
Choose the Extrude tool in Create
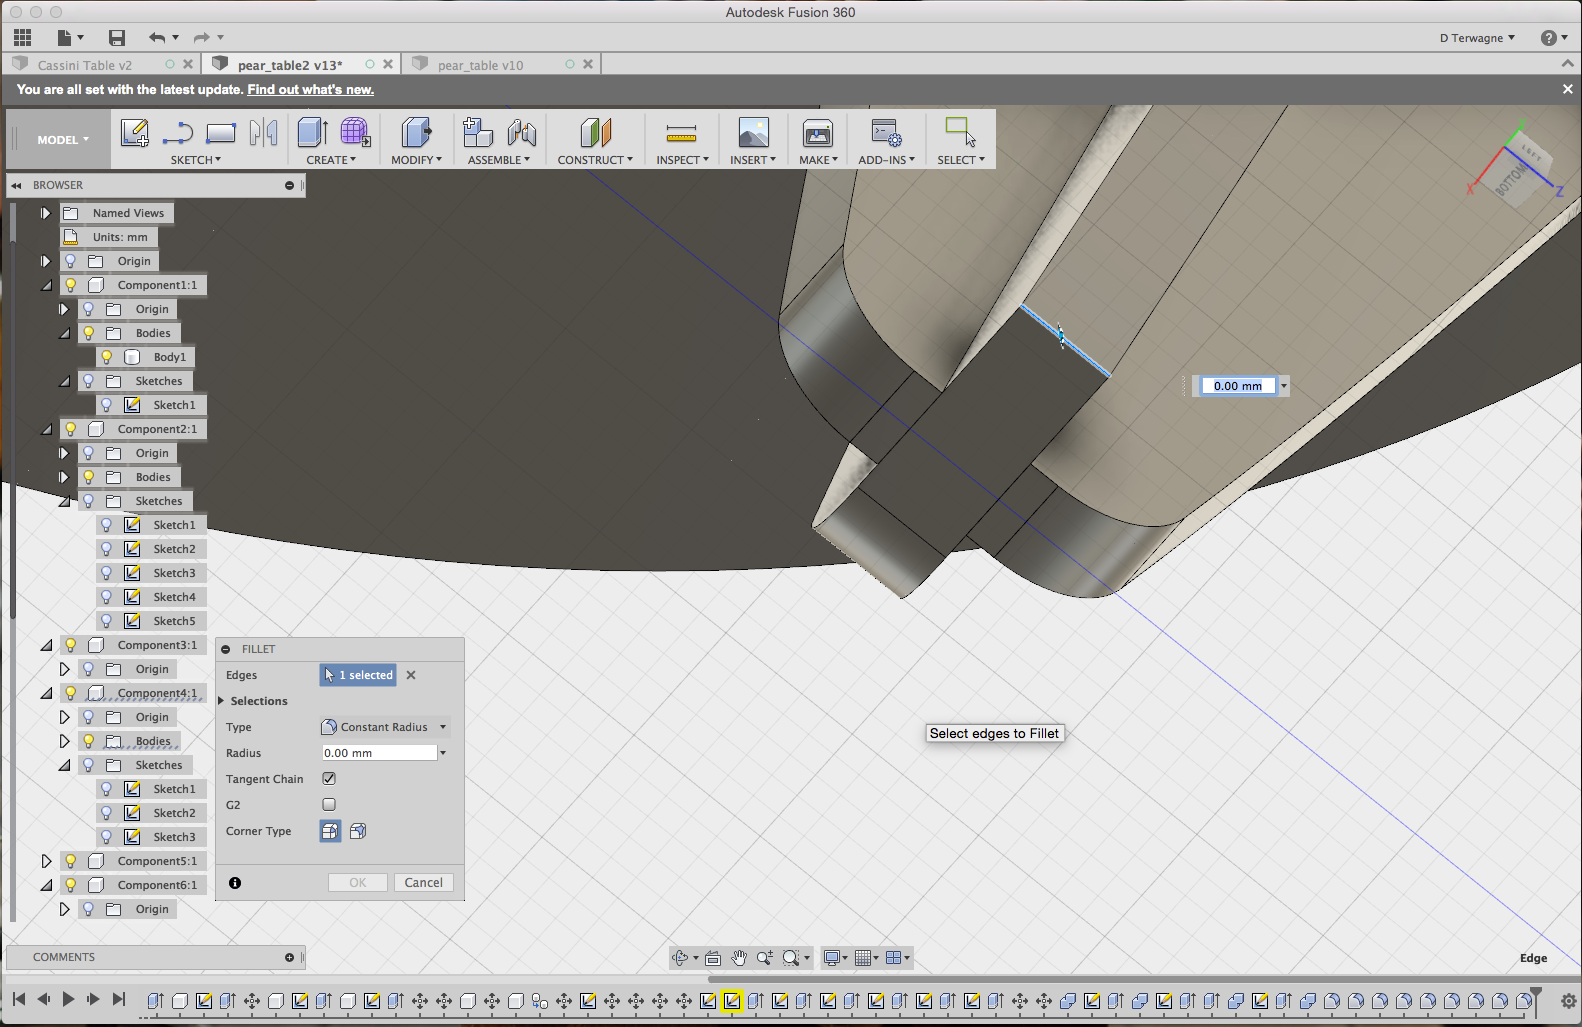[313, 132]
